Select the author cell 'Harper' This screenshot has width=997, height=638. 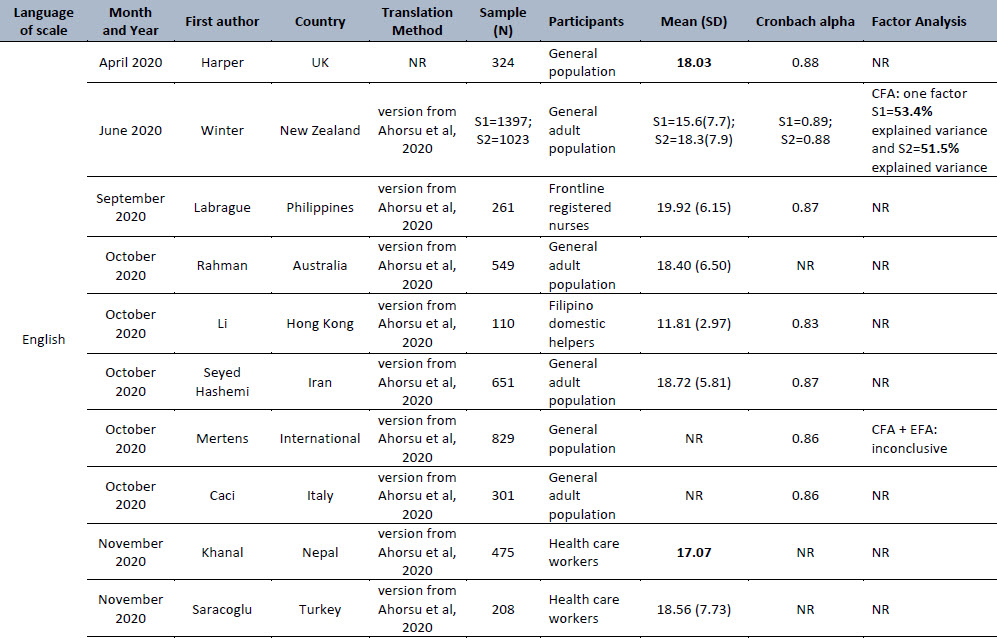[222, 62]
